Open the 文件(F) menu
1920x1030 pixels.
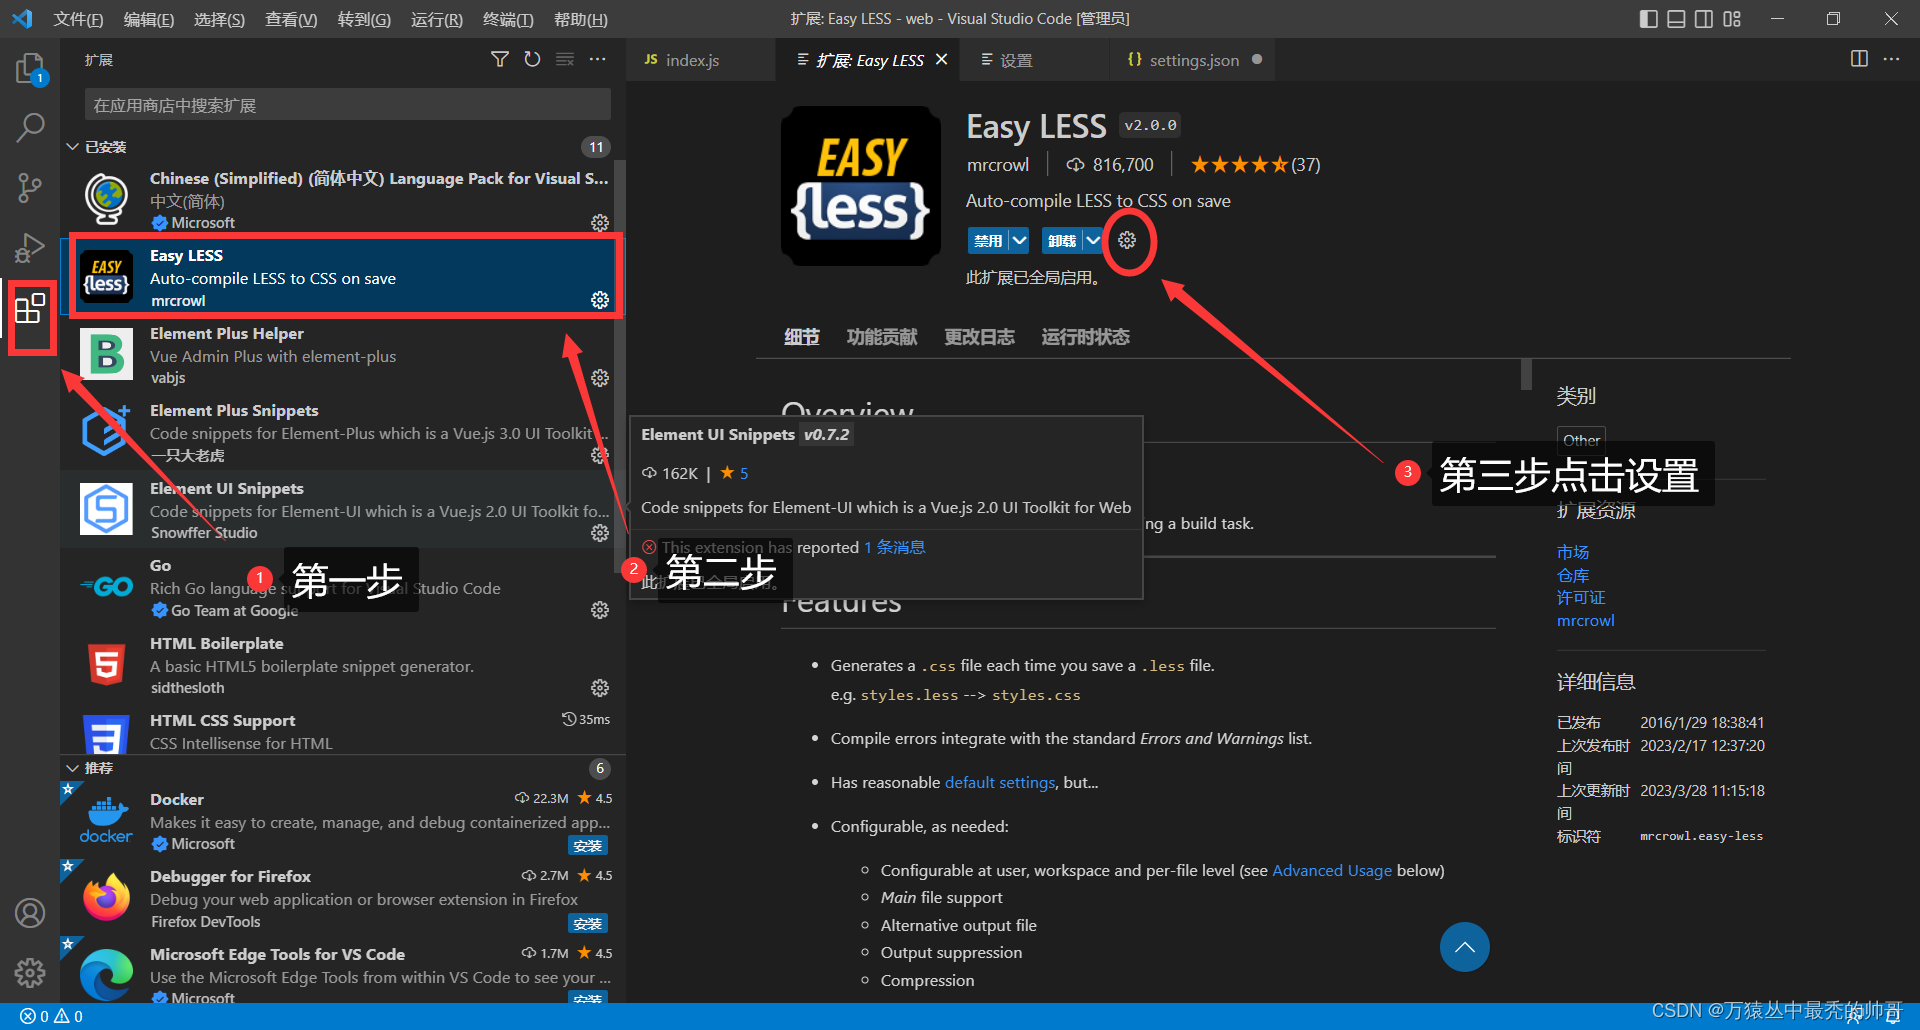pyautogui.click(x=78, y=19)
